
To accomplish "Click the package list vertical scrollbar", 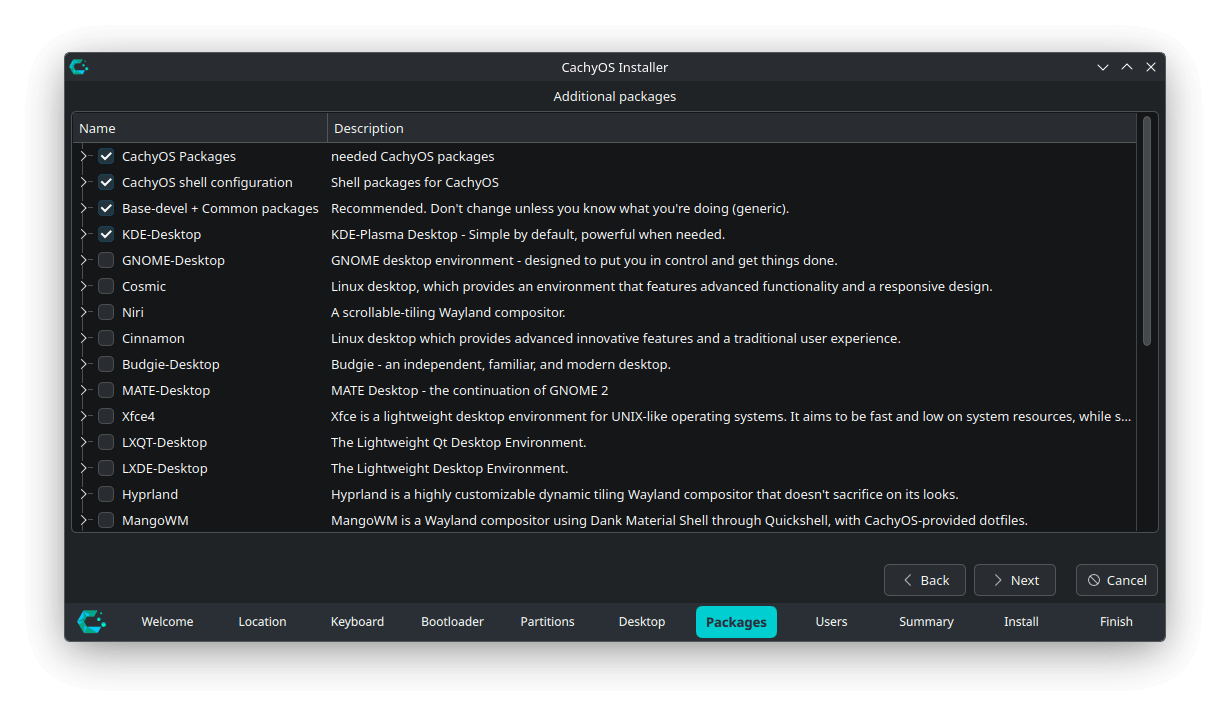I will coord(1147,232).
